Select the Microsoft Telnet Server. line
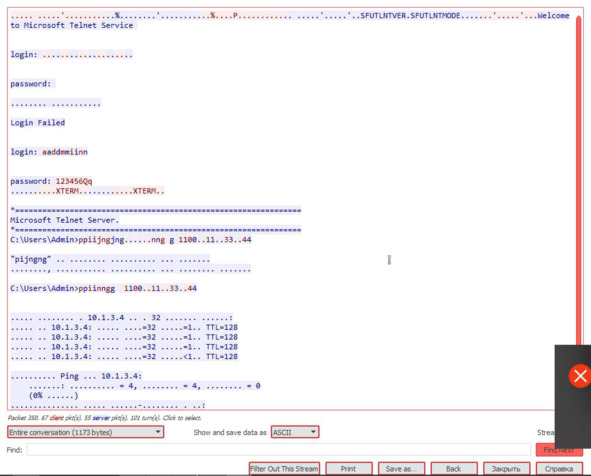Image resolution: width=591 pixels, height=476 pixels. coord(64,220)
